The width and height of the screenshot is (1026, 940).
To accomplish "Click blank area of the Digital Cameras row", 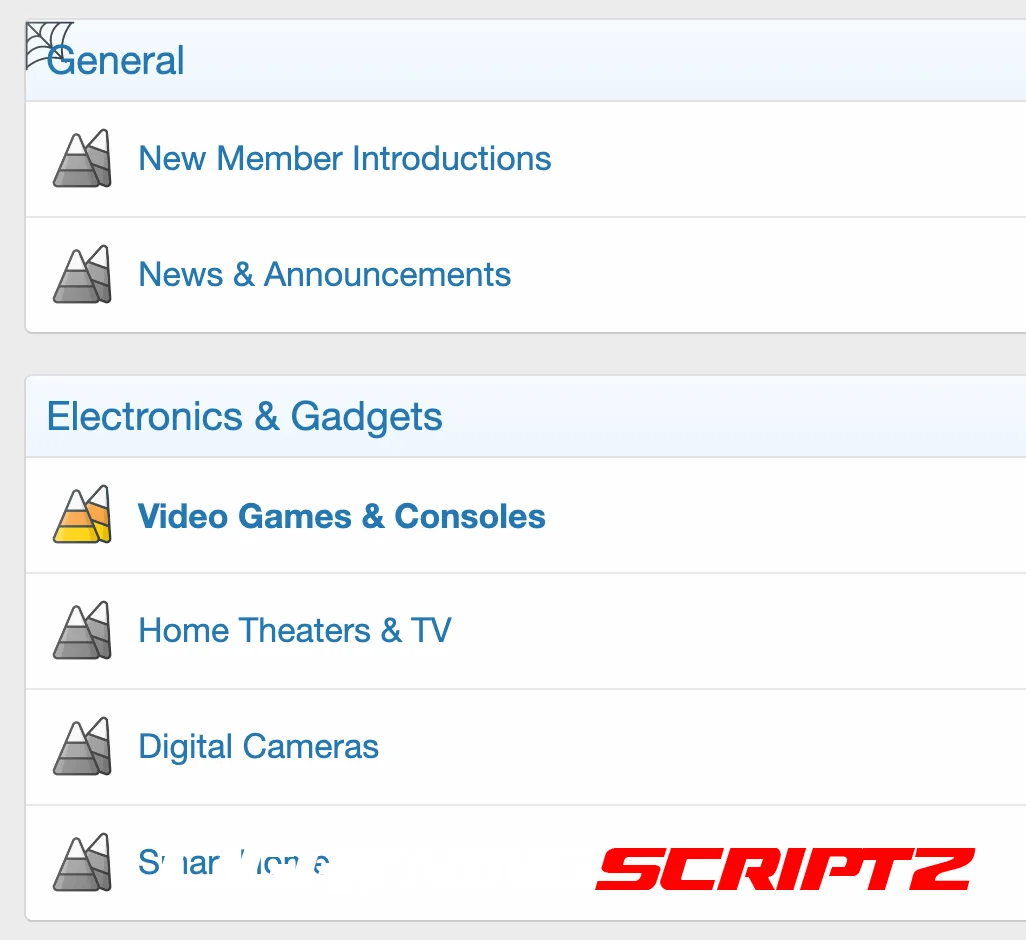I will click(700, 747).
